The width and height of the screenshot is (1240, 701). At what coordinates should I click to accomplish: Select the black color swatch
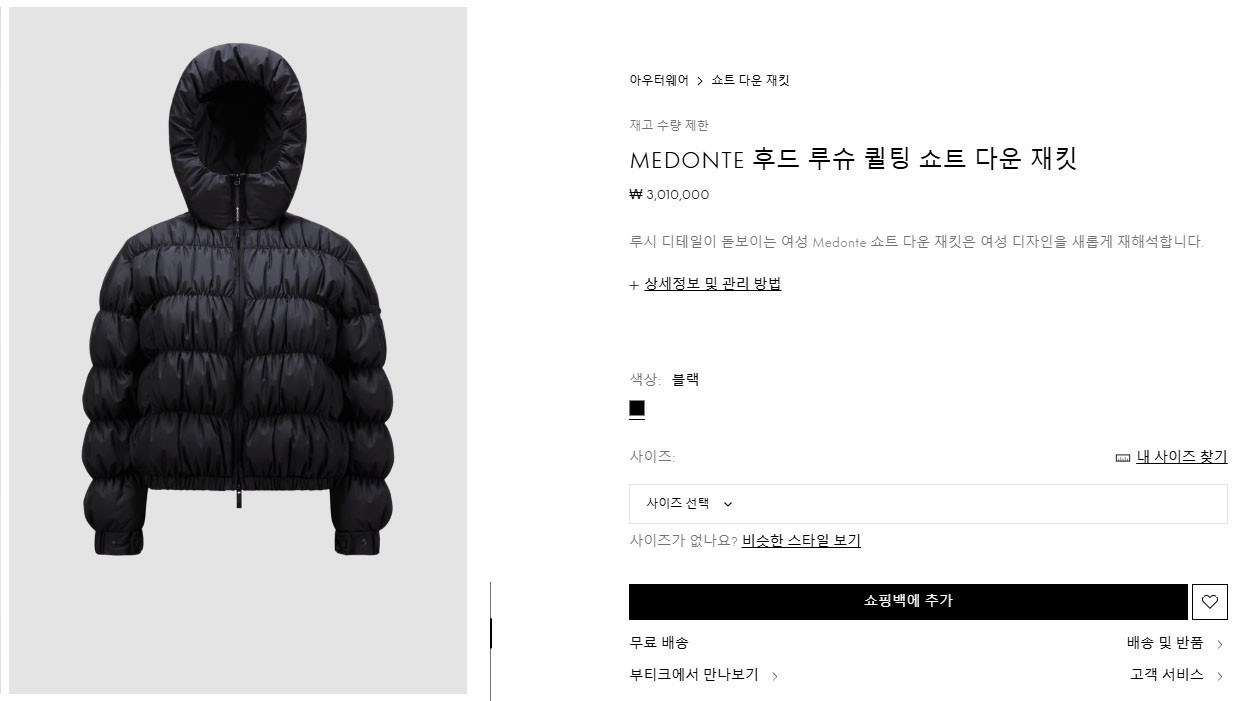(x=637, y=408)
